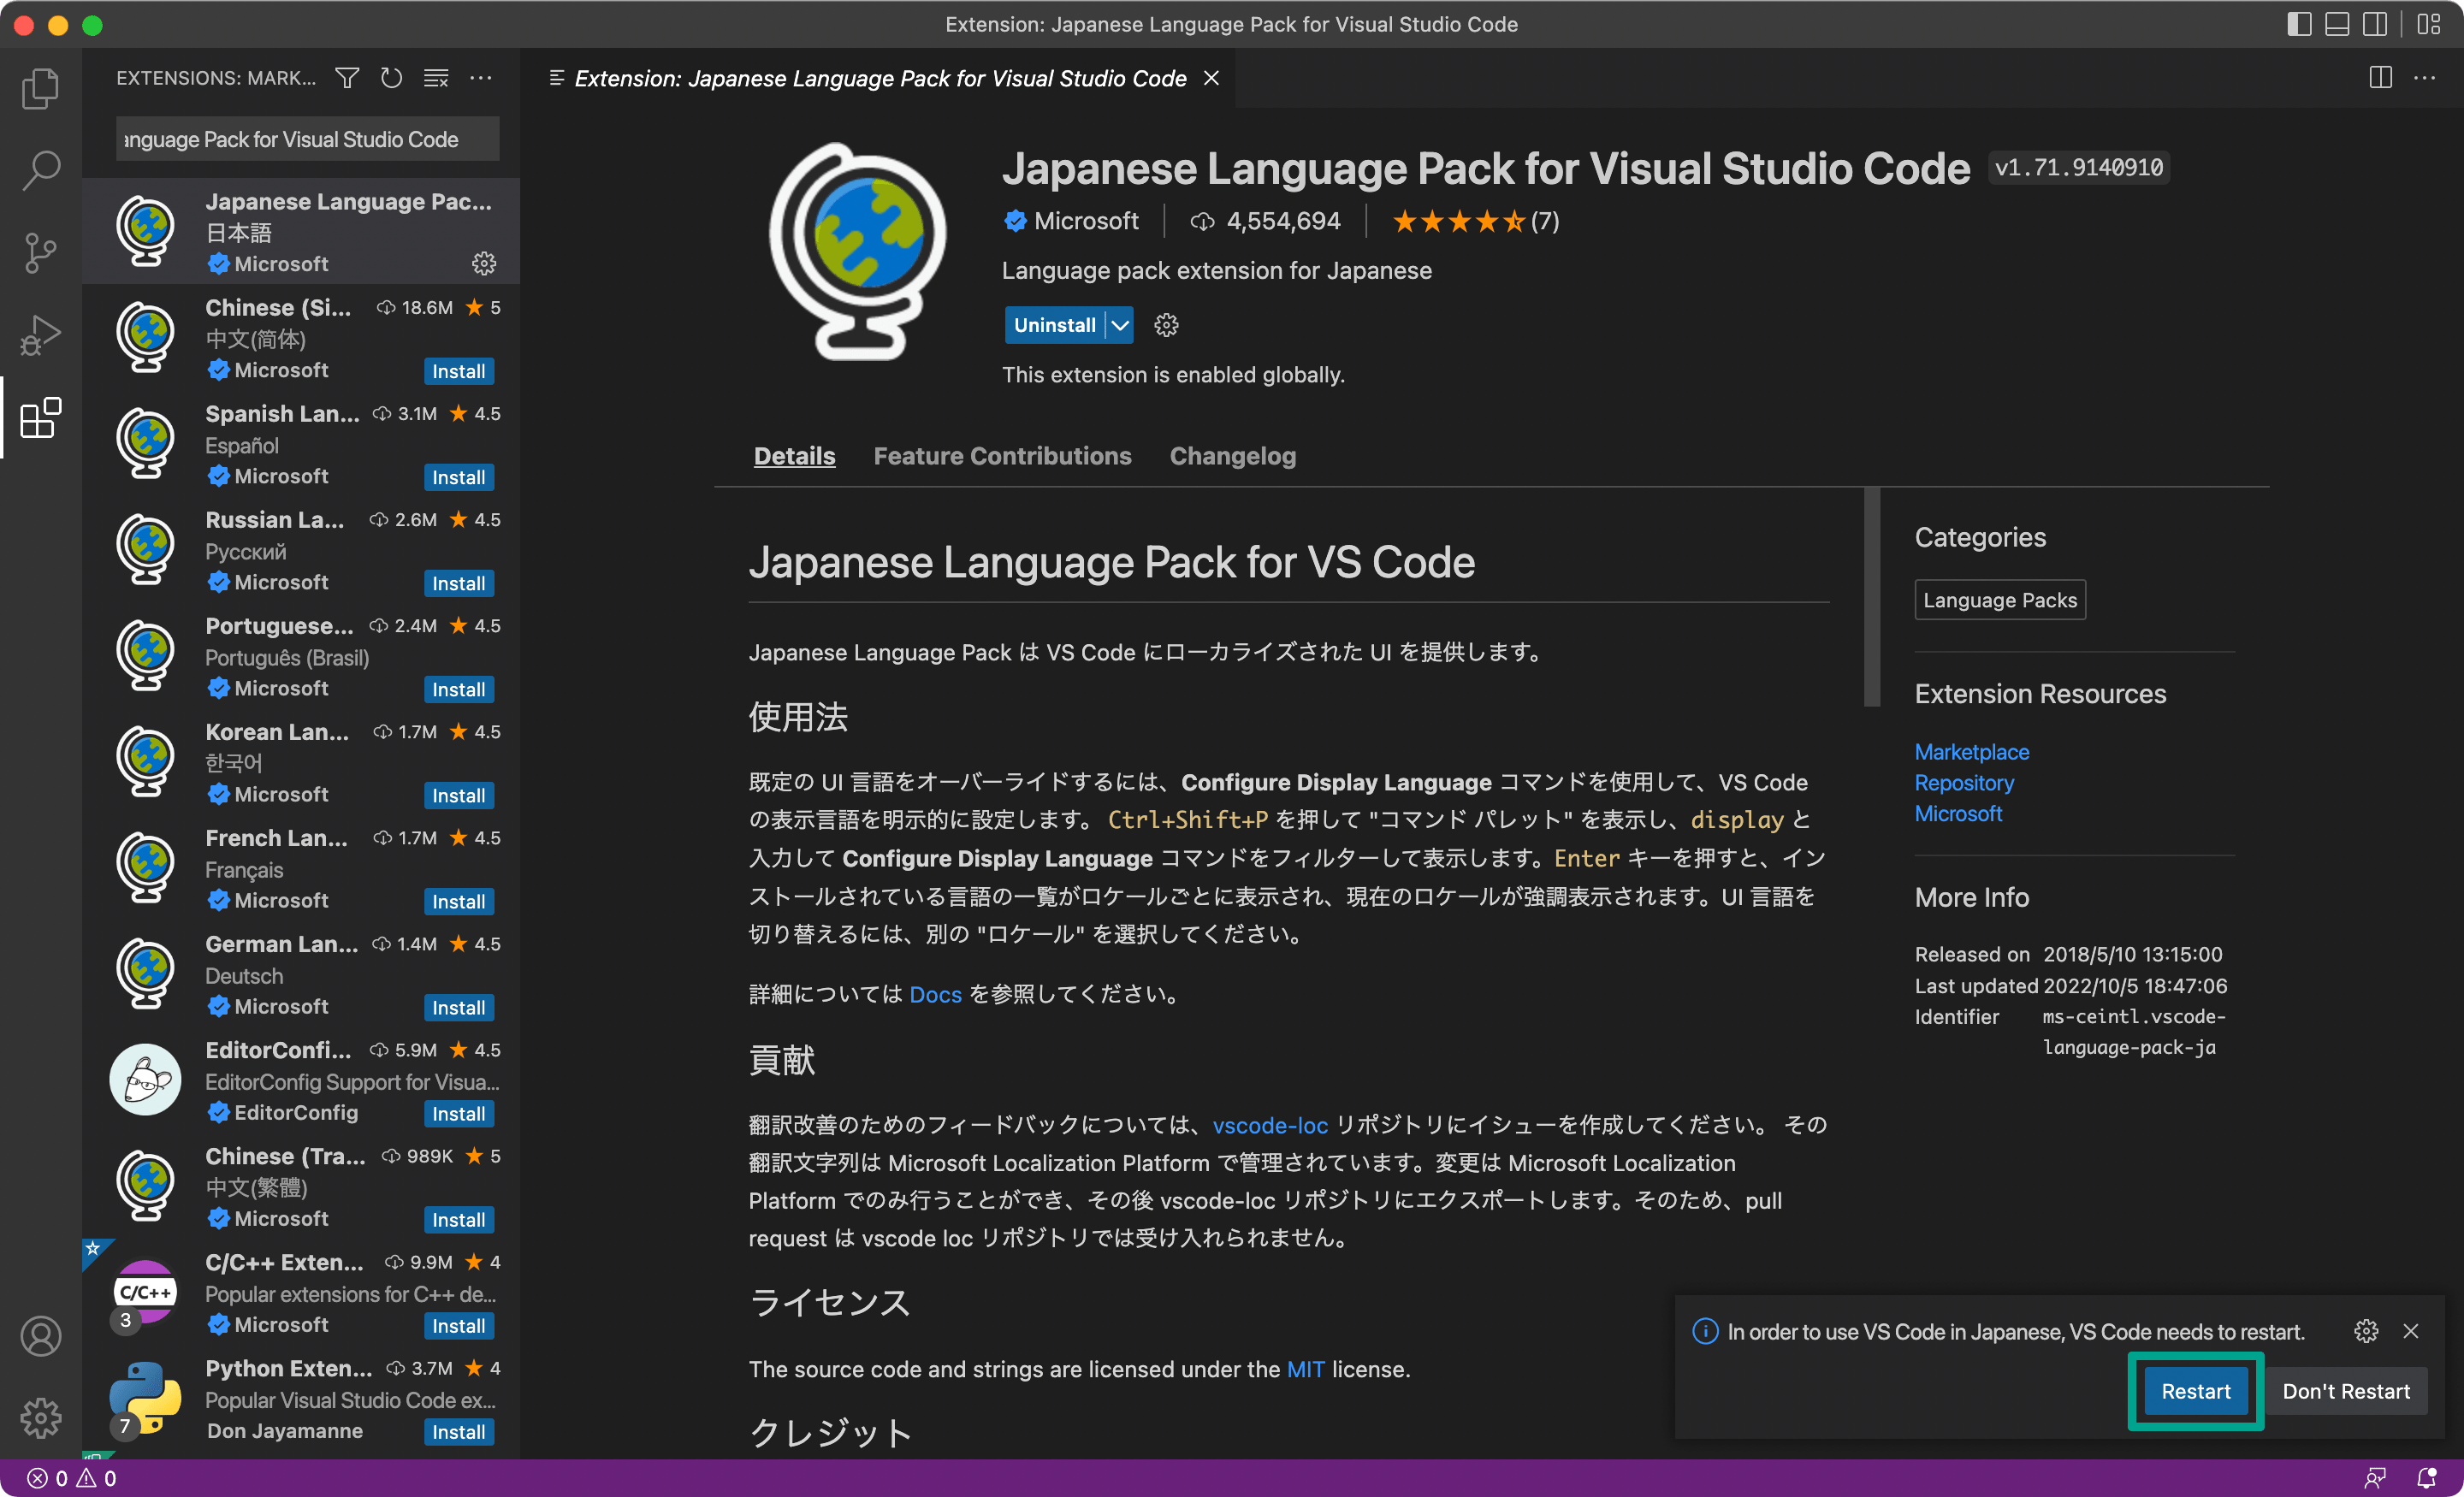
Task: Open the Explorer view in activity bar
Action: pos(40,88)
